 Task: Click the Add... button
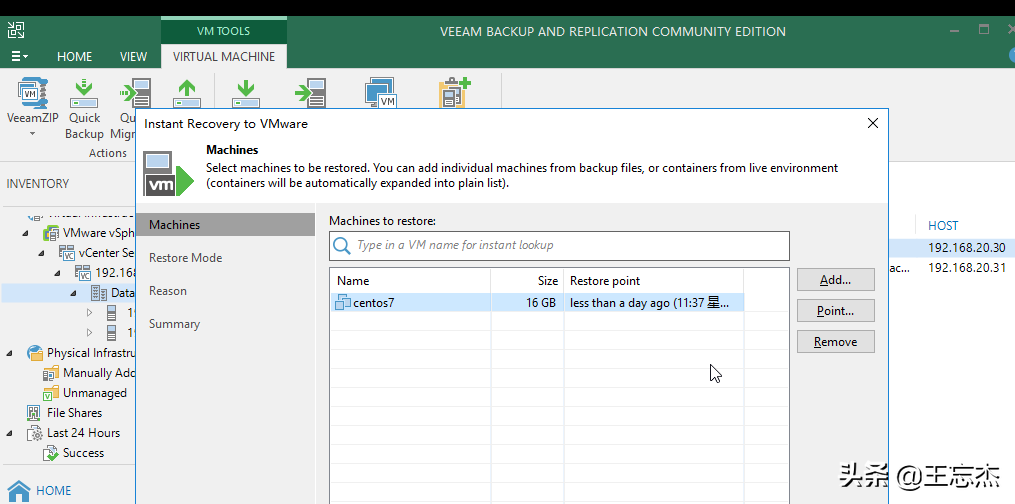[836, 280]
